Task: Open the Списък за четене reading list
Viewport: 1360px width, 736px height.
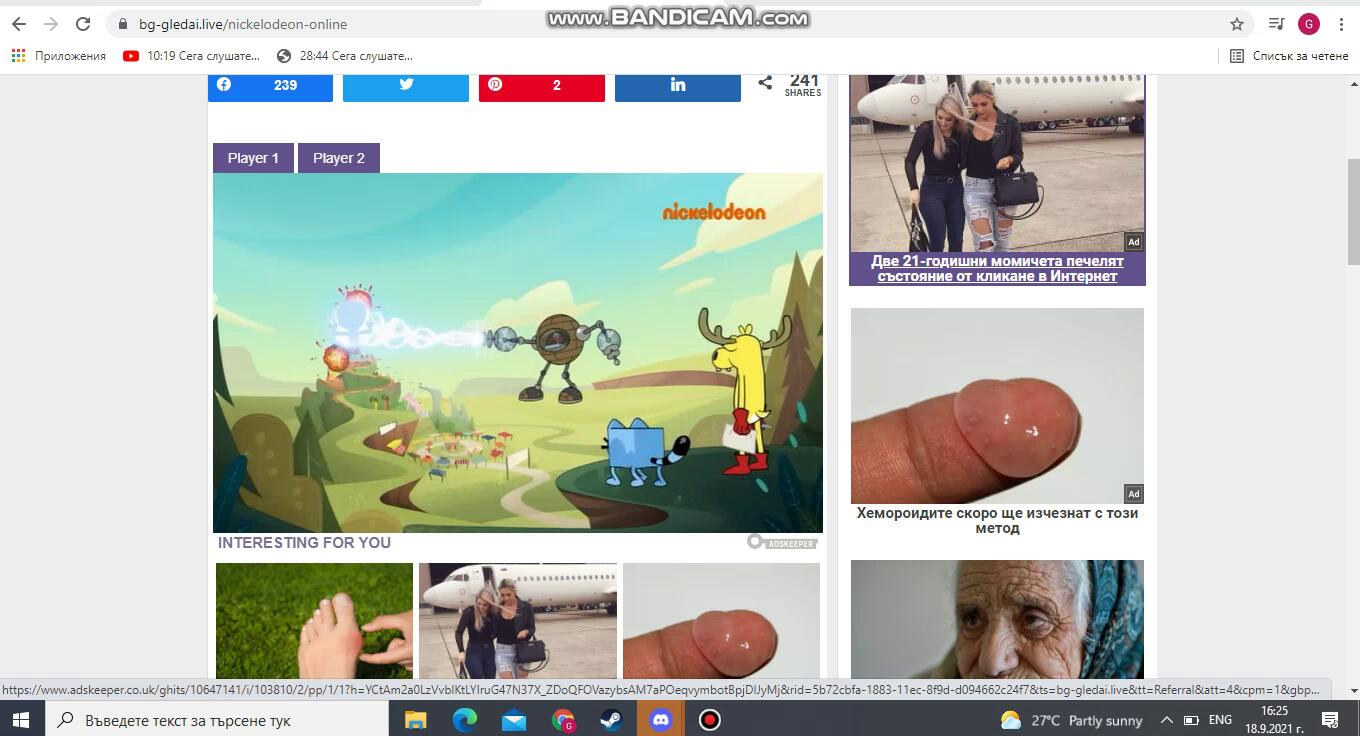Action: 1289,56
